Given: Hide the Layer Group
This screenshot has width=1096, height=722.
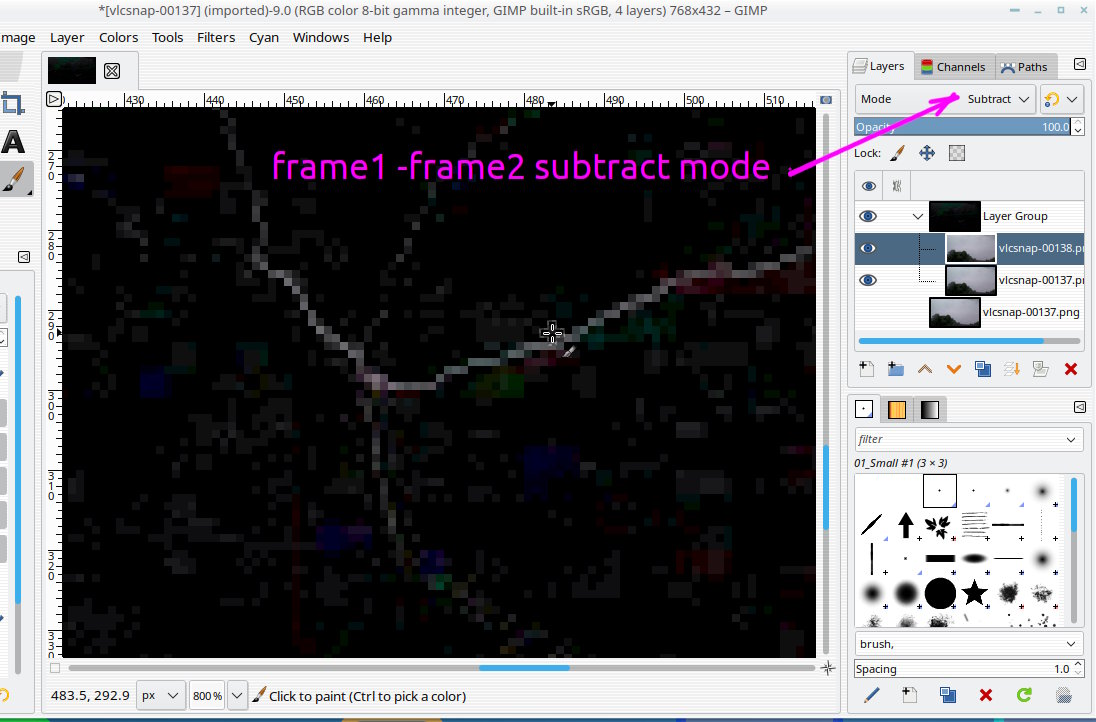Looking at the screenshot, I should (868, 216).
